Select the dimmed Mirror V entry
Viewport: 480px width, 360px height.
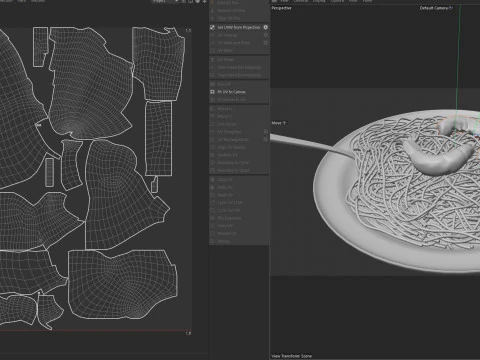[225, 116]
